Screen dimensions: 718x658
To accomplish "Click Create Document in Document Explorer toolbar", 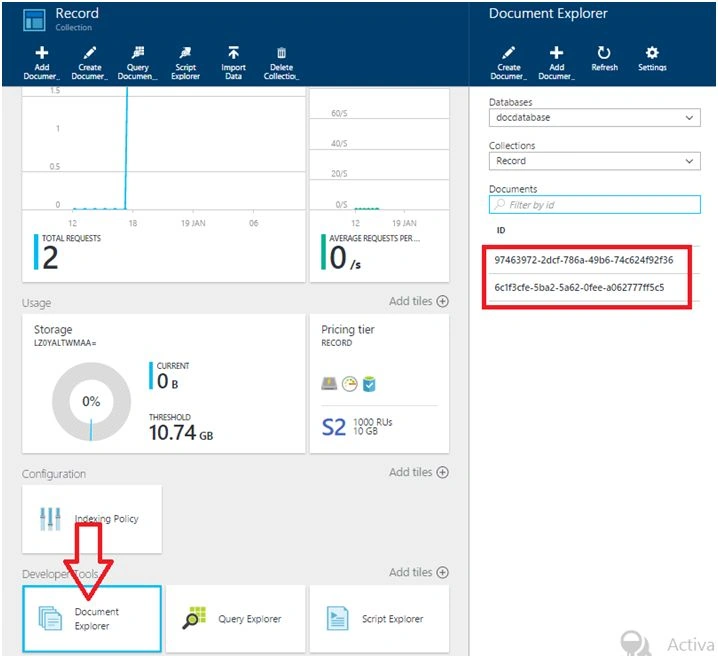I will tap(509, 63).
